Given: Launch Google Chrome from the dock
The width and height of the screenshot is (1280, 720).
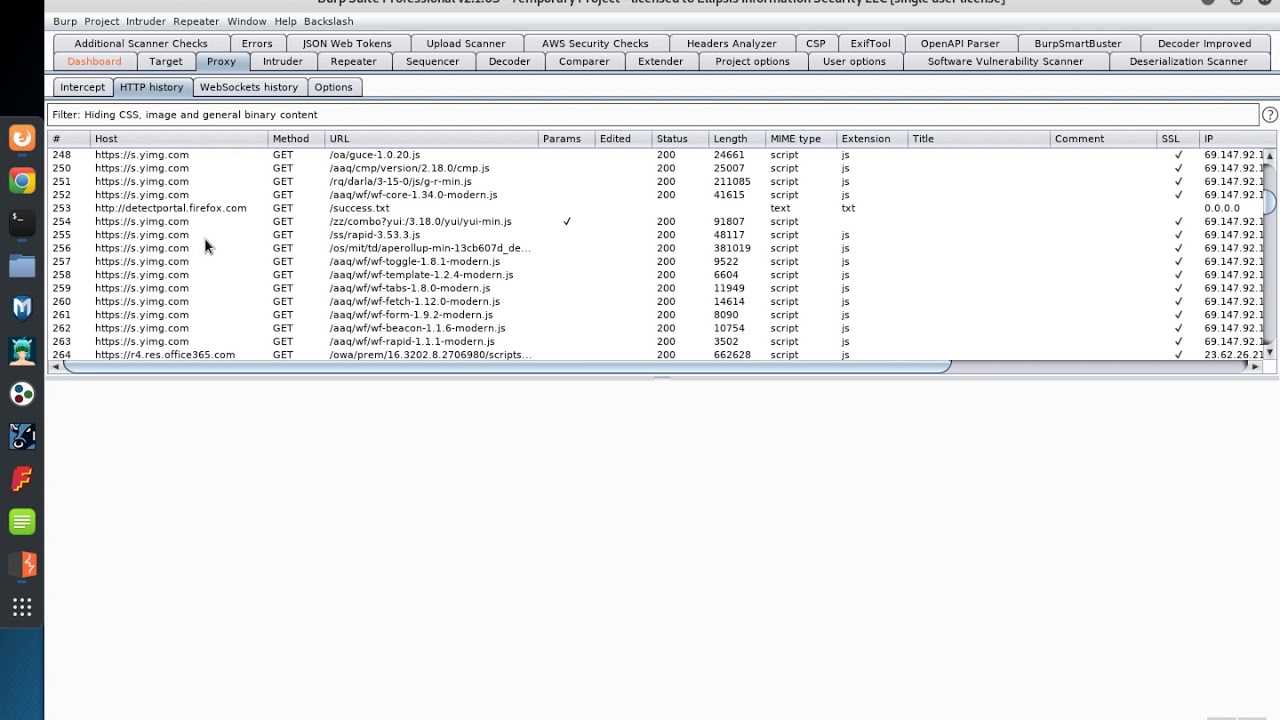Looking at the screenshot, I should [22, 181].
